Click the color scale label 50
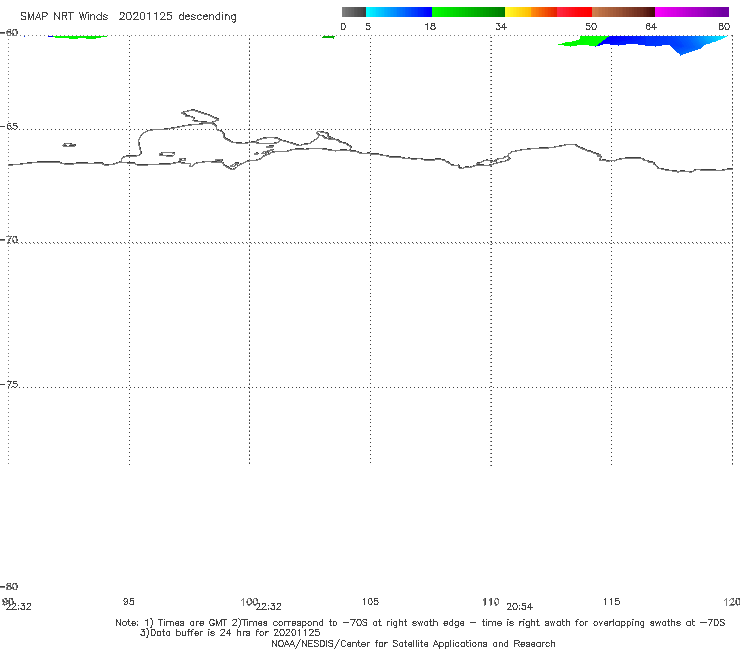 click(591, 26)
